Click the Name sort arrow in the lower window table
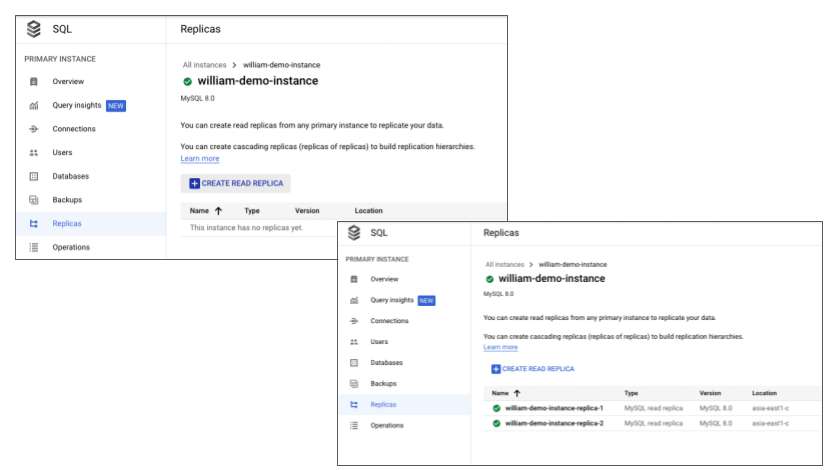 pyautogui.click(x=517, y=393)
